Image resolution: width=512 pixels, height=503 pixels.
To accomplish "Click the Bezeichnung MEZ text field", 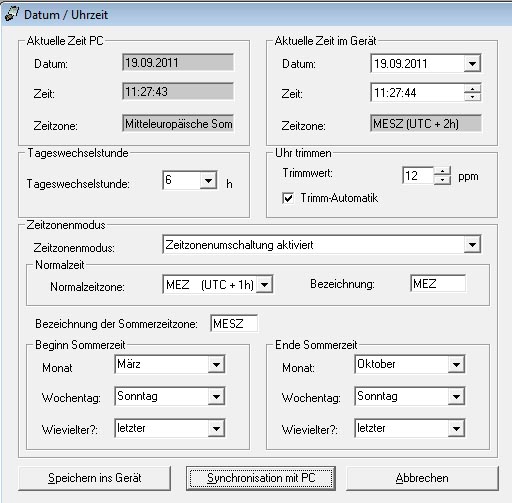I will (438, 284).
